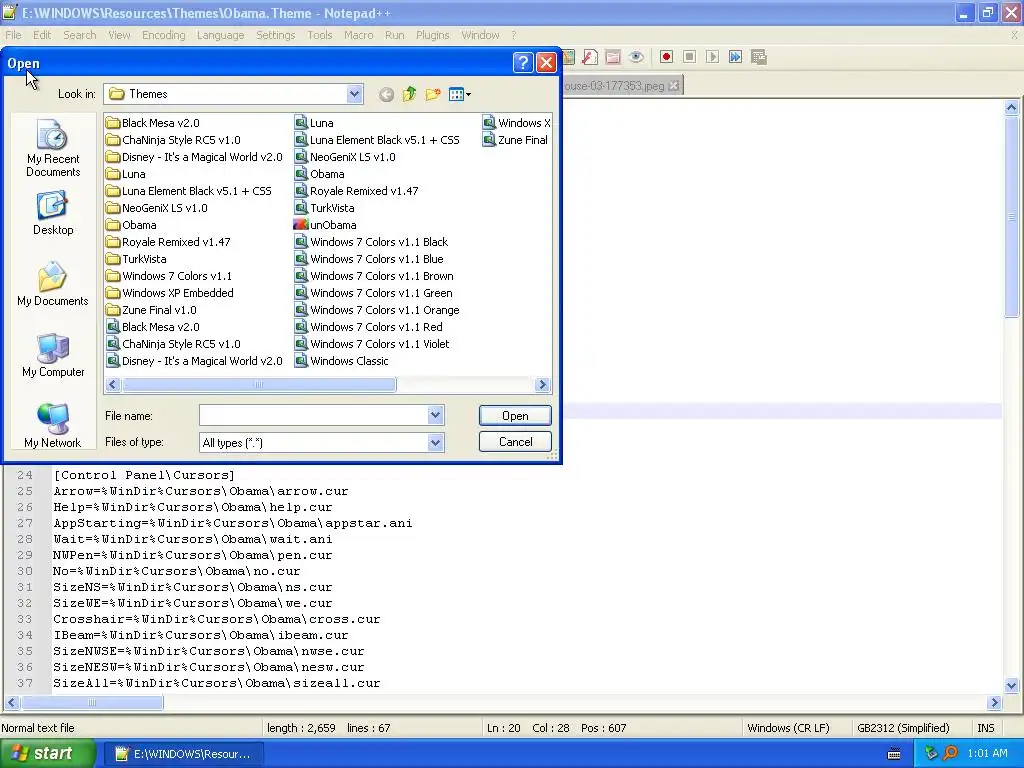Click the Open button in dialog

click(515, 415)
